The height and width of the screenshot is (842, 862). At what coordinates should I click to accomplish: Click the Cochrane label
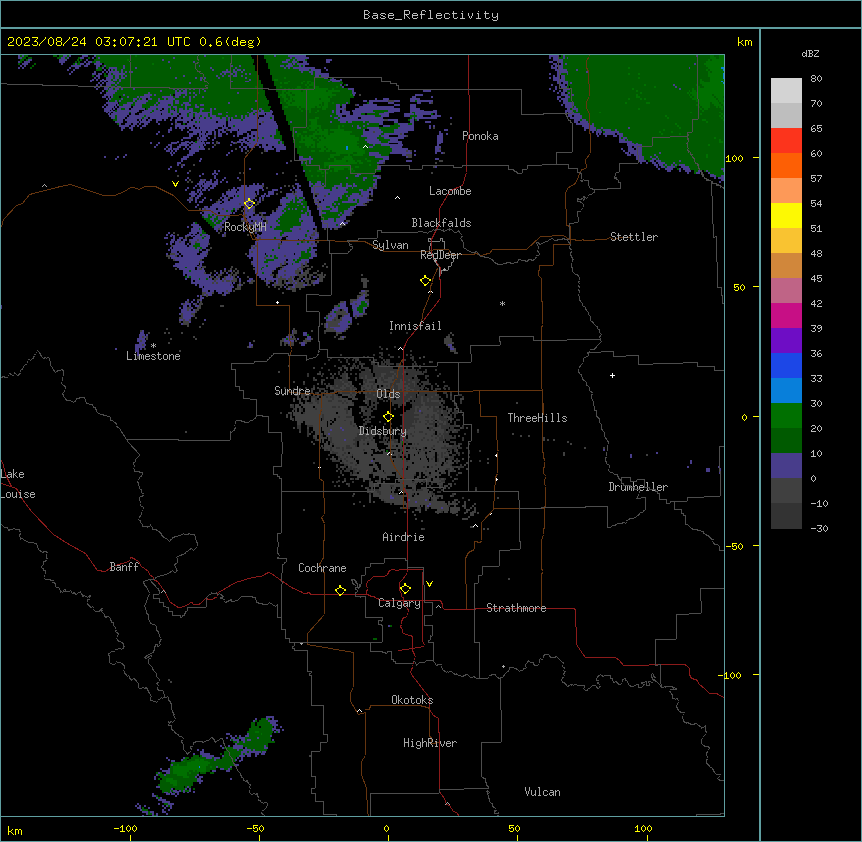(322, 568)
